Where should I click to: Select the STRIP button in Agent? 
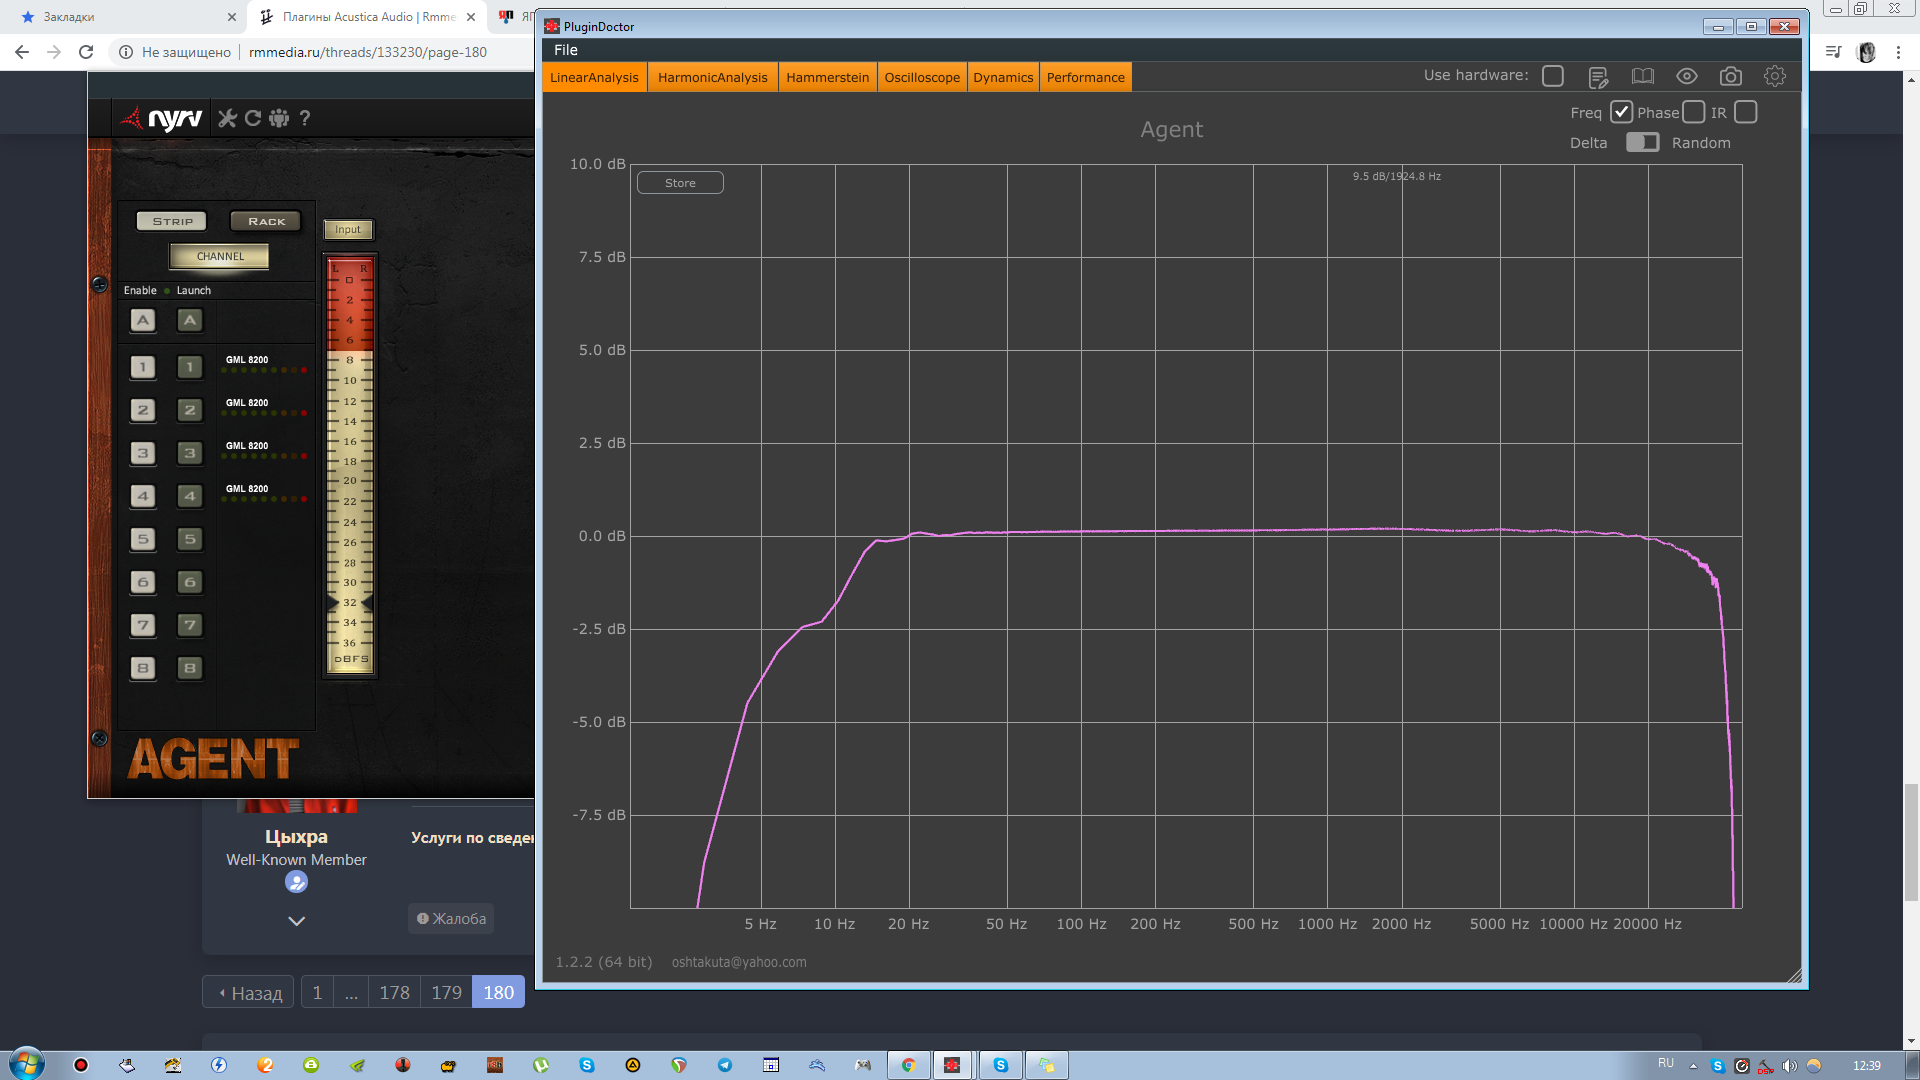click(173, 221)
